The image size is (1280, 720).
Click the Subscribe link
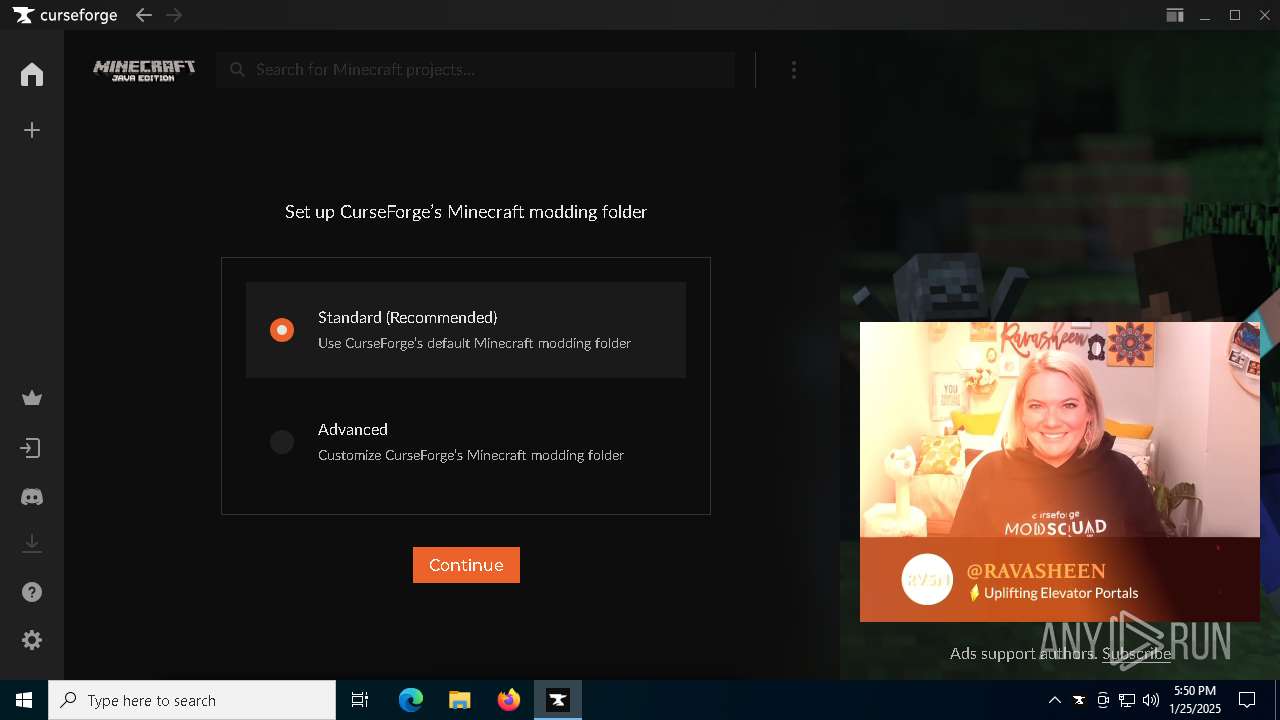[1136, 653]
